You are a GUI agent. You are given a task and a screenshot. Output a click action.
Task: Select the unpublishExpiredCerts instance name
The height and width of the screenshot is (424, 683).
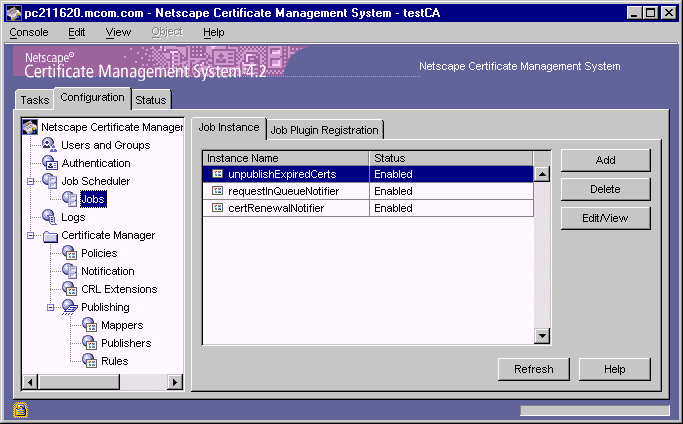(x=282, y=174)
